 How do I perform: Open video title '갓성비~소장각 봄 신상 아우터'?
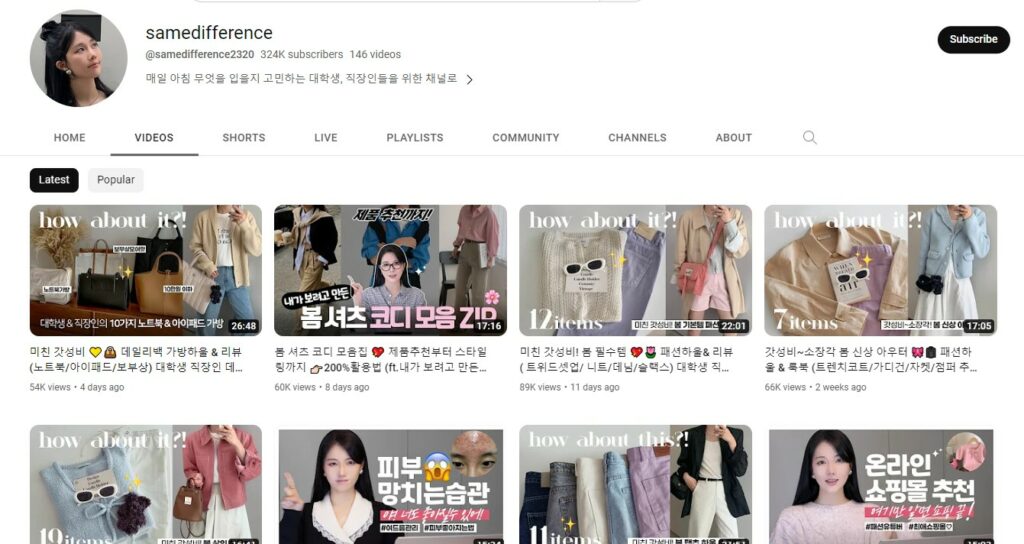(x=871, y=359)
